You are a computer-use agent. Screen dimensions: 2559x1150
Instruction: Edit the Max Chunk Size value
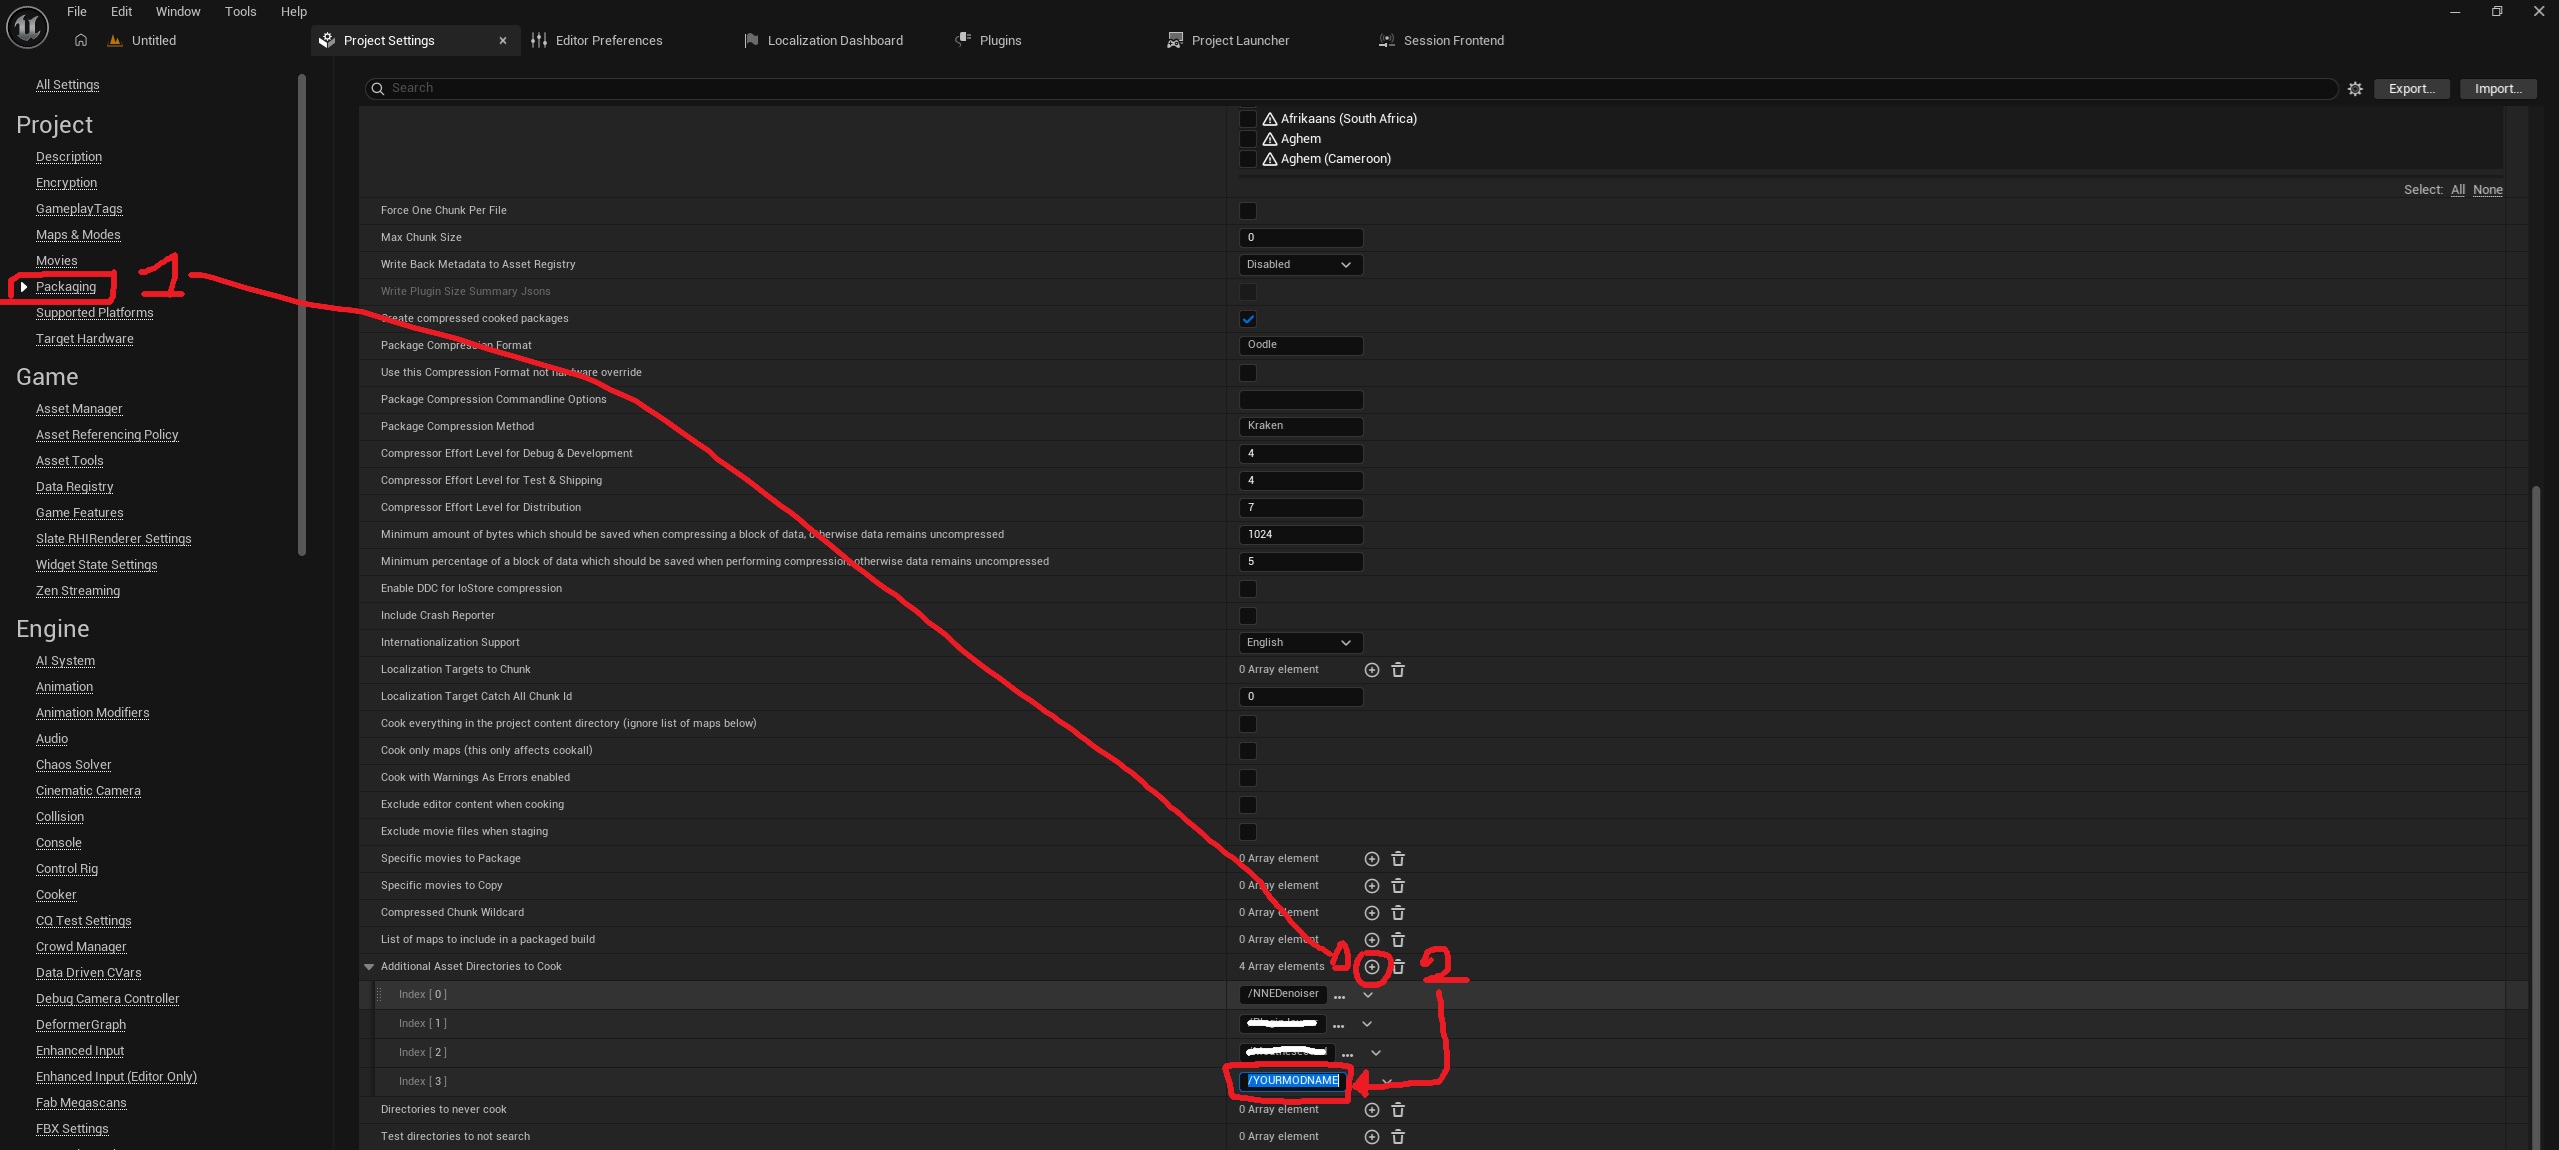point(1301,238)
